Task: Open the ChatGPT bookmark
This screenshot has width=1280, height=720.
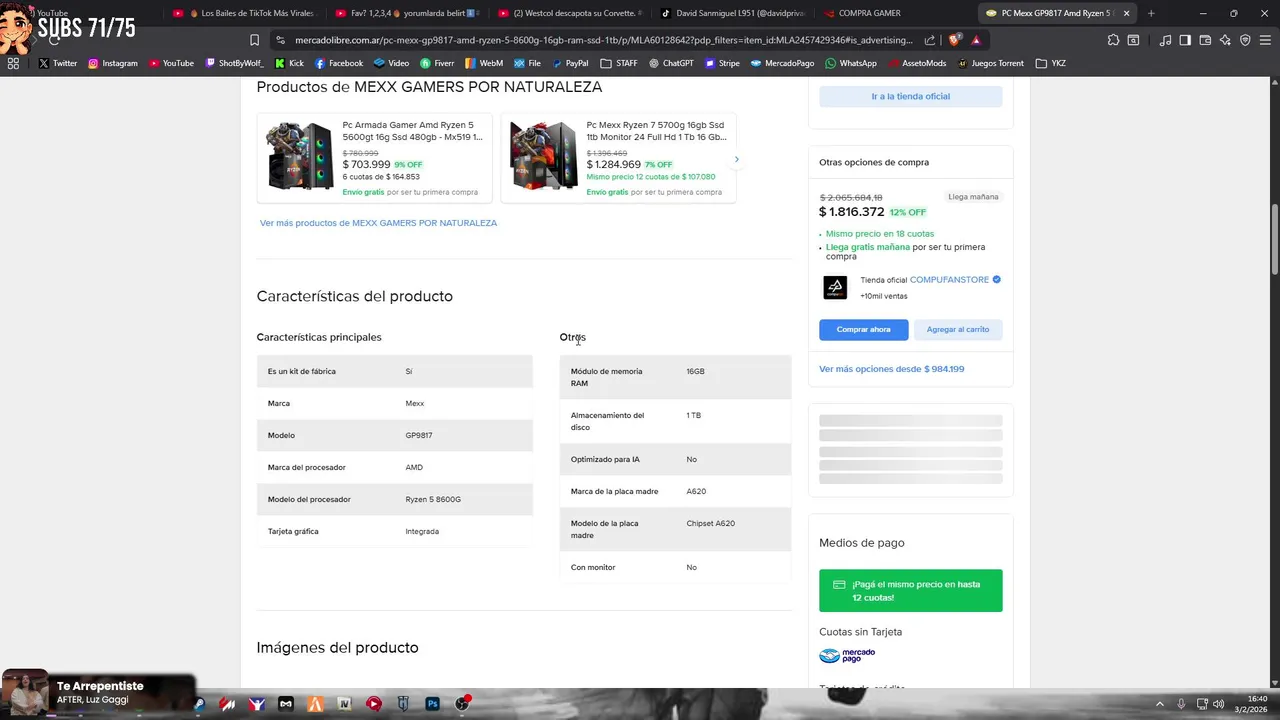Action: [671, 63]
